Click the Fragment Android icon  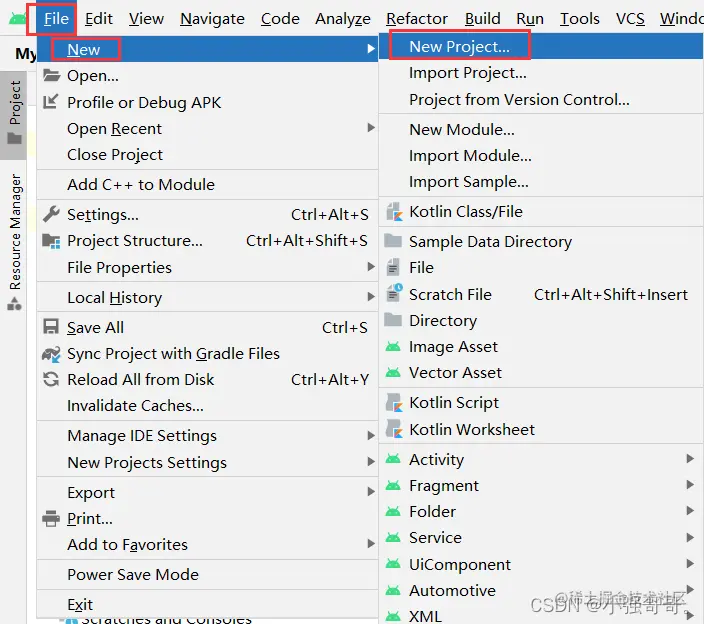coord(393,485)
